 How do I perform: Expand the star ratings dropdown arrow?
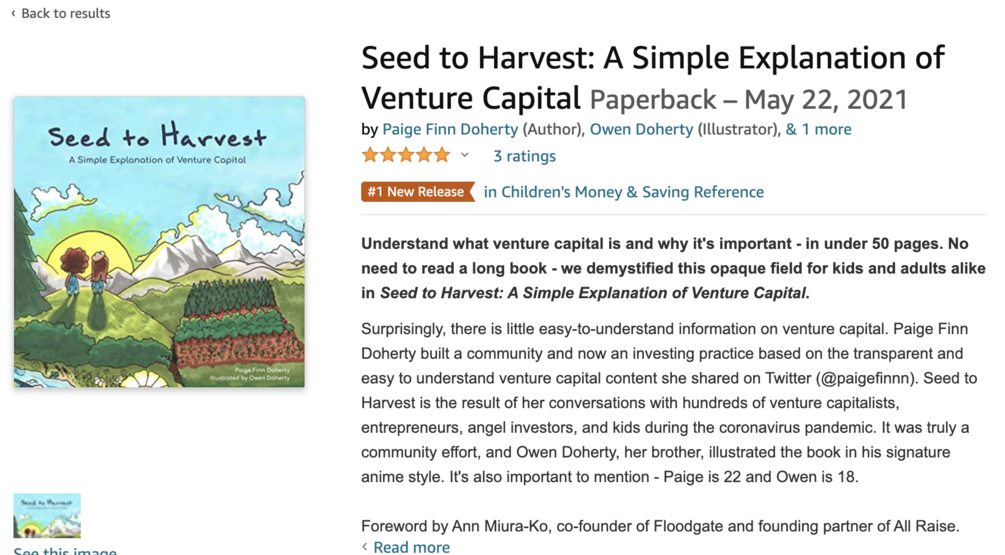tap(464, 155)
